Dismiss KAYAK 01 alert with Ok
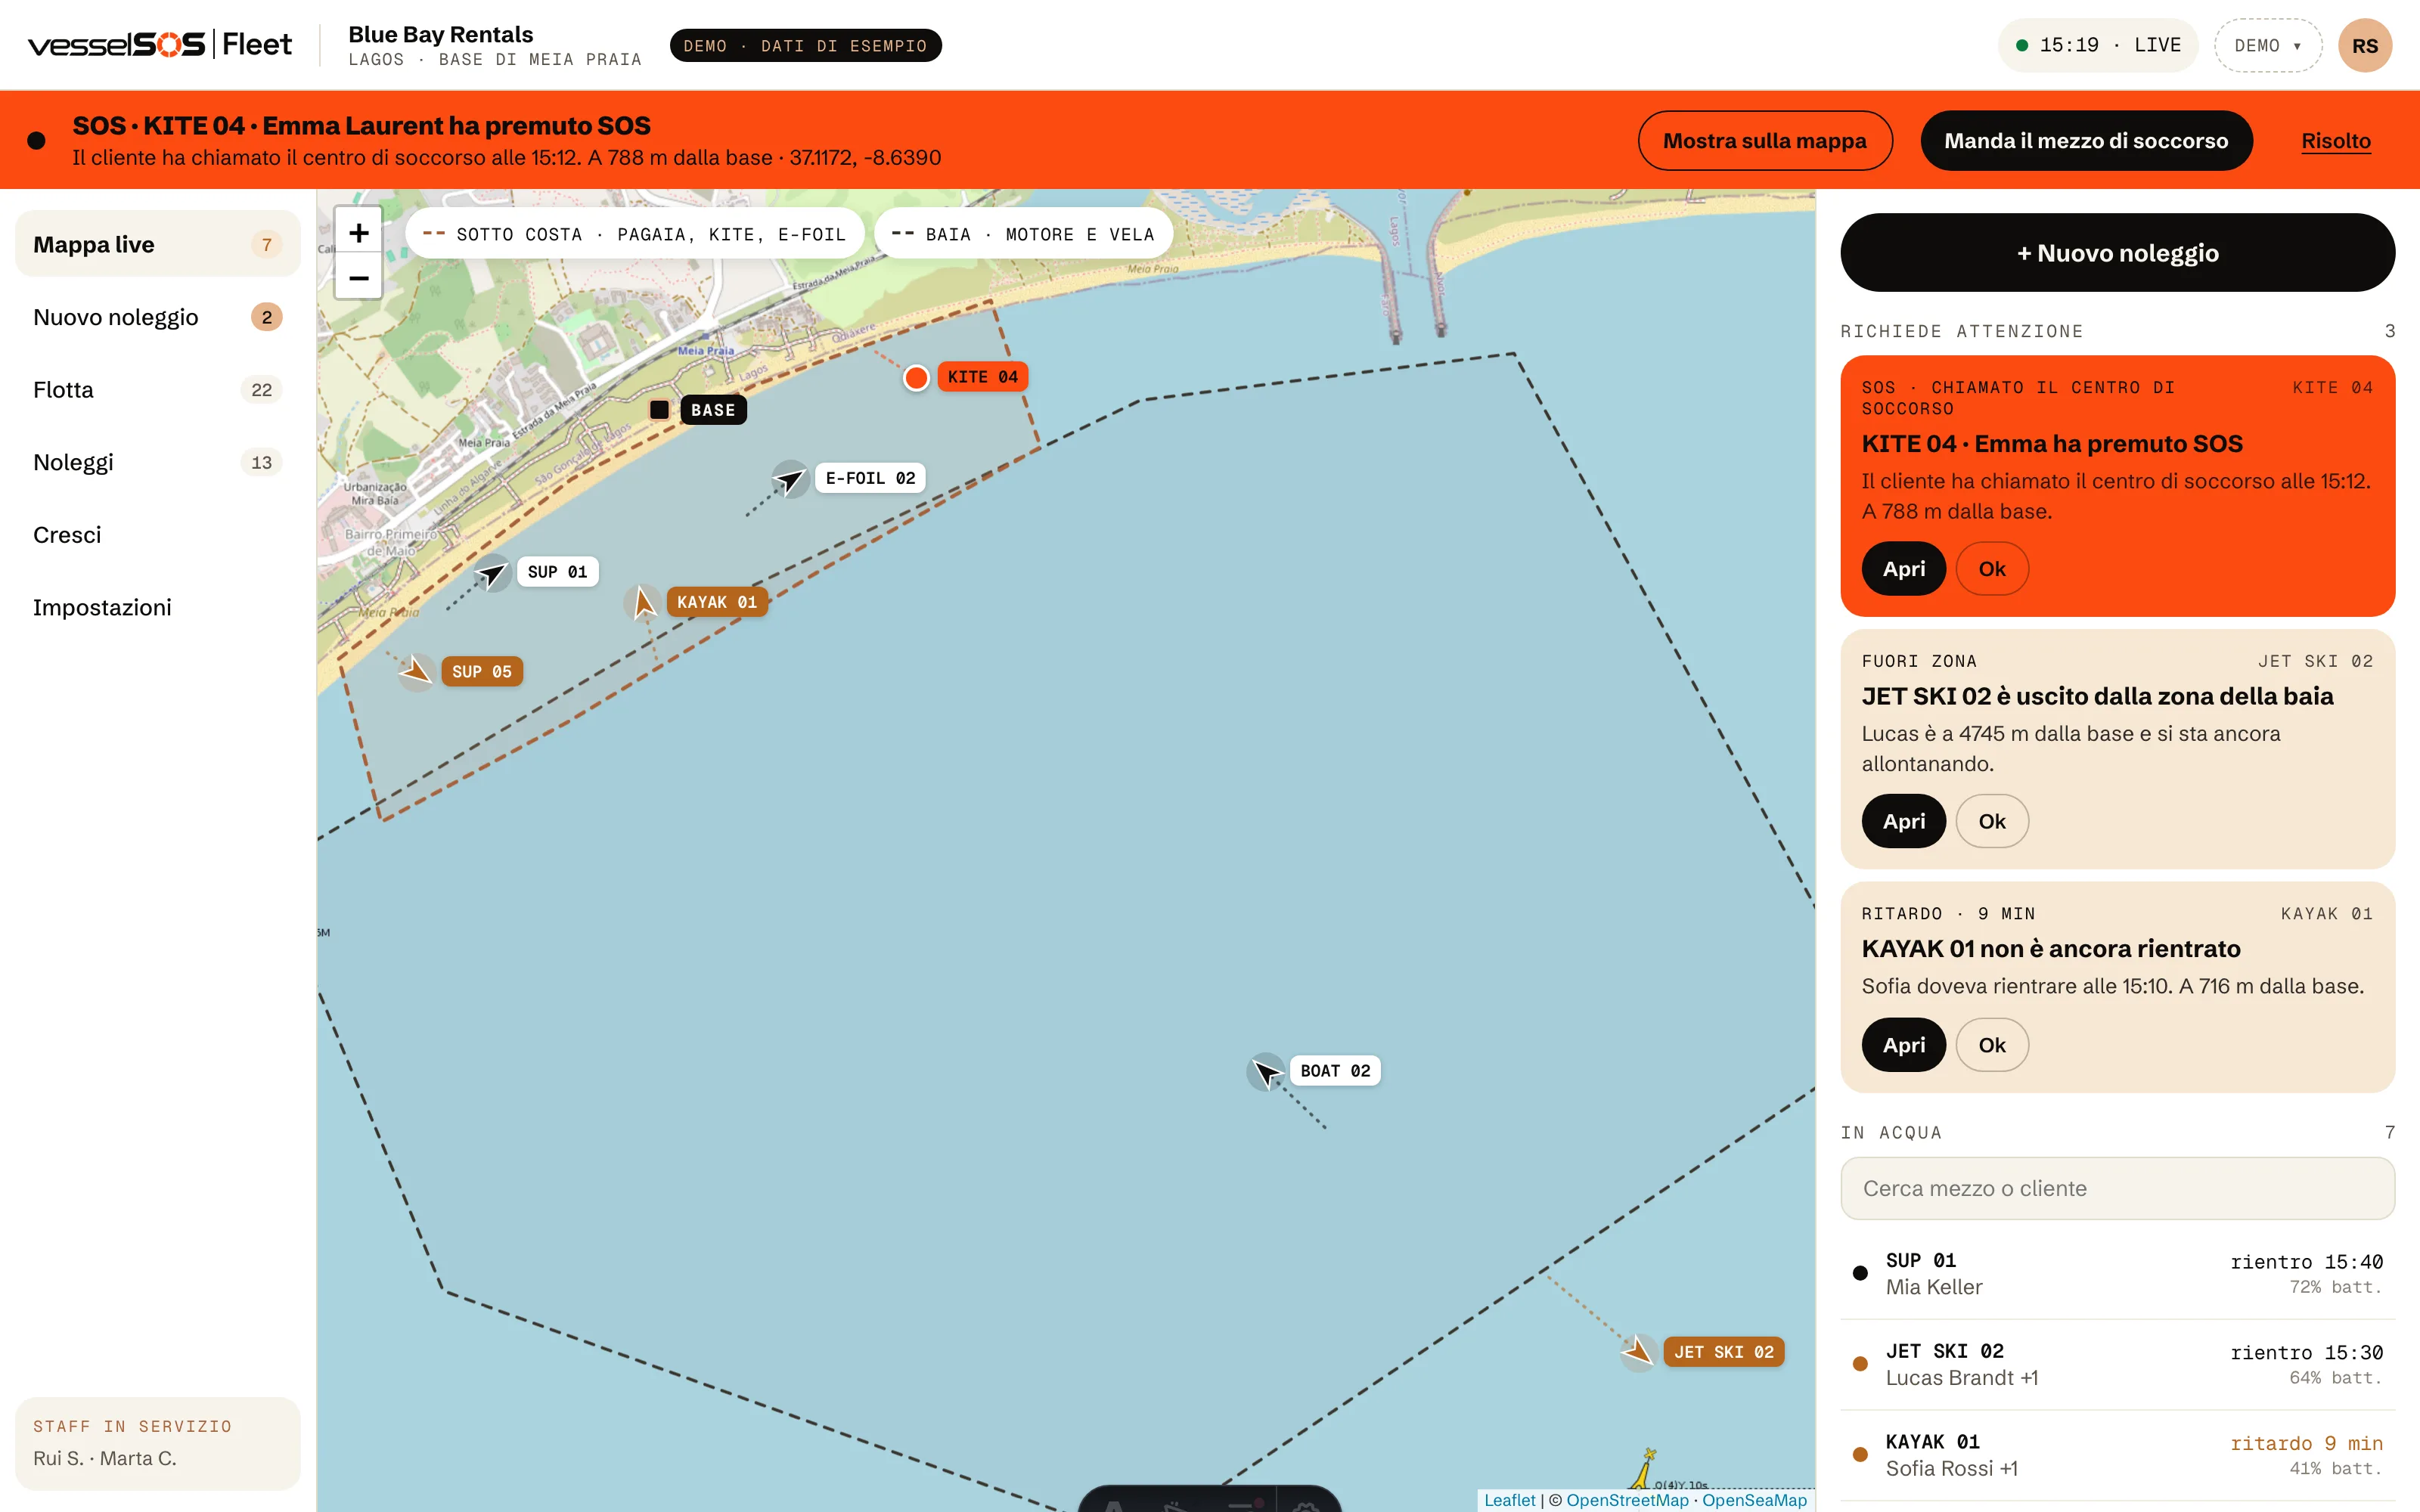 coord(1992,1045)
